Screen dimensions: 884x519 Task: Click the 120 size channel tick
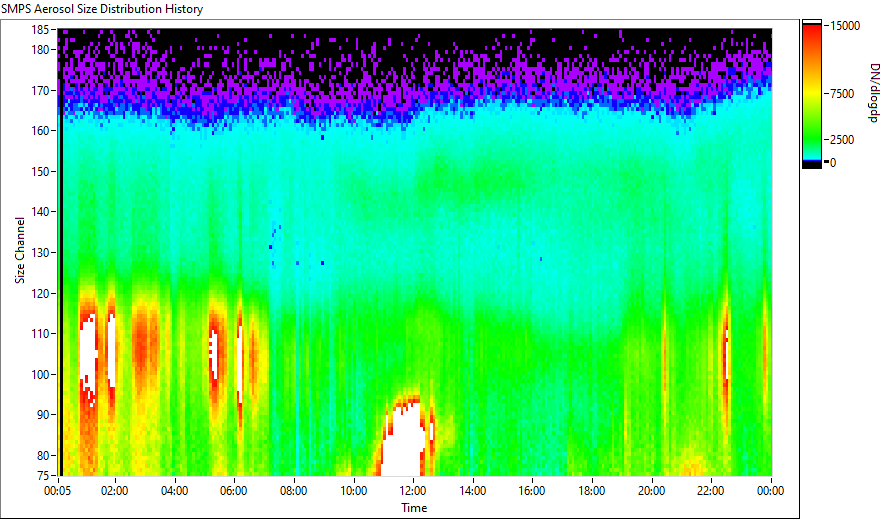(x=39, y=294)
